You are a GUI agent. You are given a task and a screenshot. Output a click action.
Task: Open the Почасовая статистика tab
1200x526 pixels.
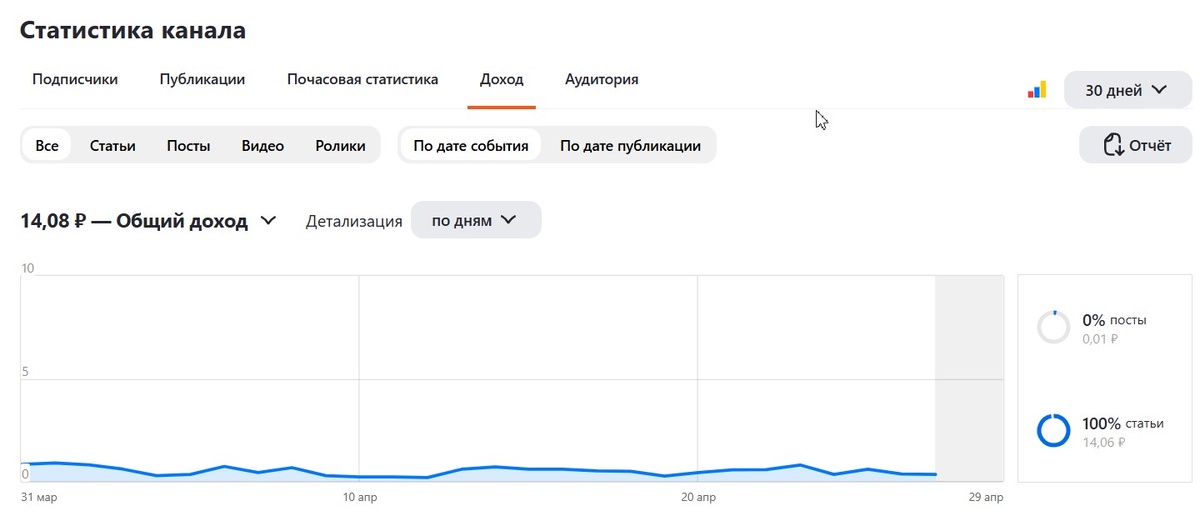[362, 79]
